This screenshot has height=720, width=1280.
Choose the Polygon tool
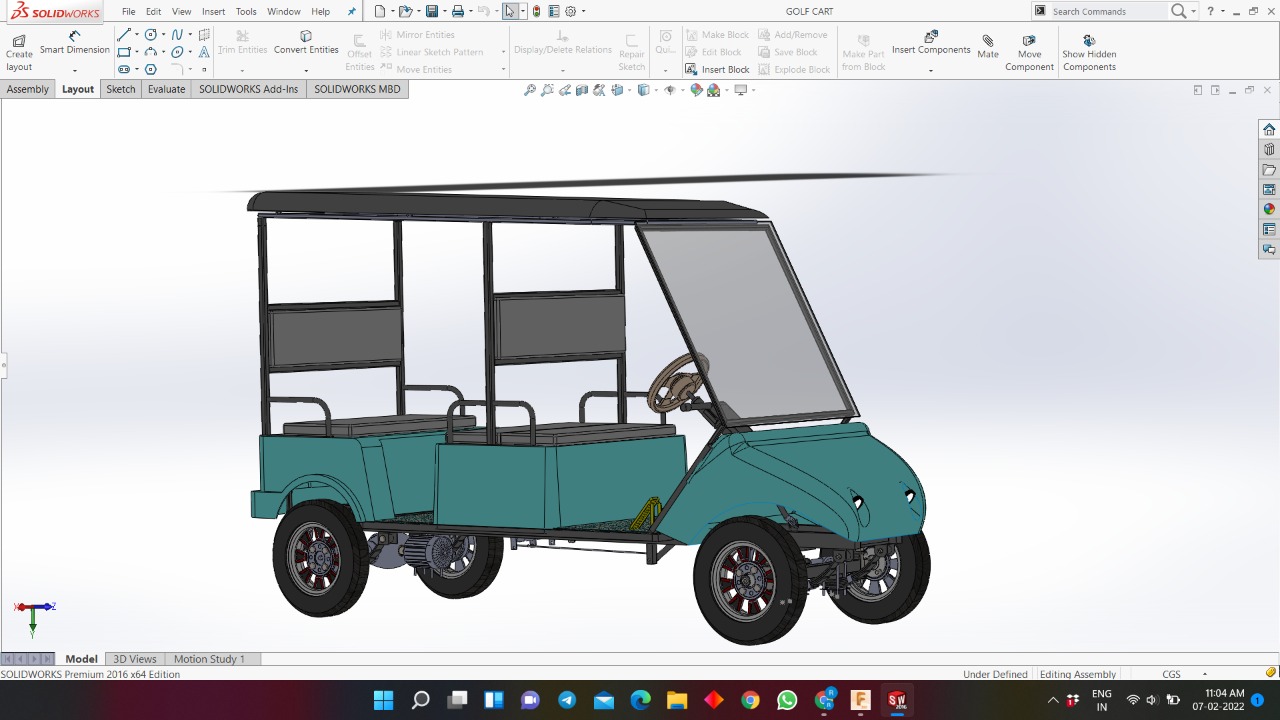(151, 69)
